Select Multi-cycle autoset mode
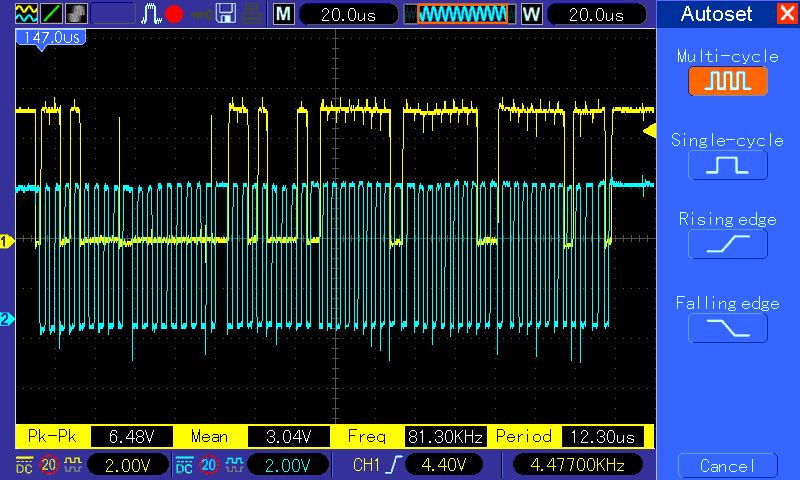800x480 pixels. (727, 80)
